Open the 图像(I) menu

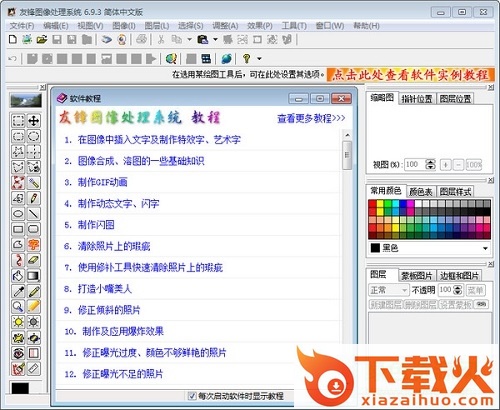pyautogui.click(x=124, y=26)
